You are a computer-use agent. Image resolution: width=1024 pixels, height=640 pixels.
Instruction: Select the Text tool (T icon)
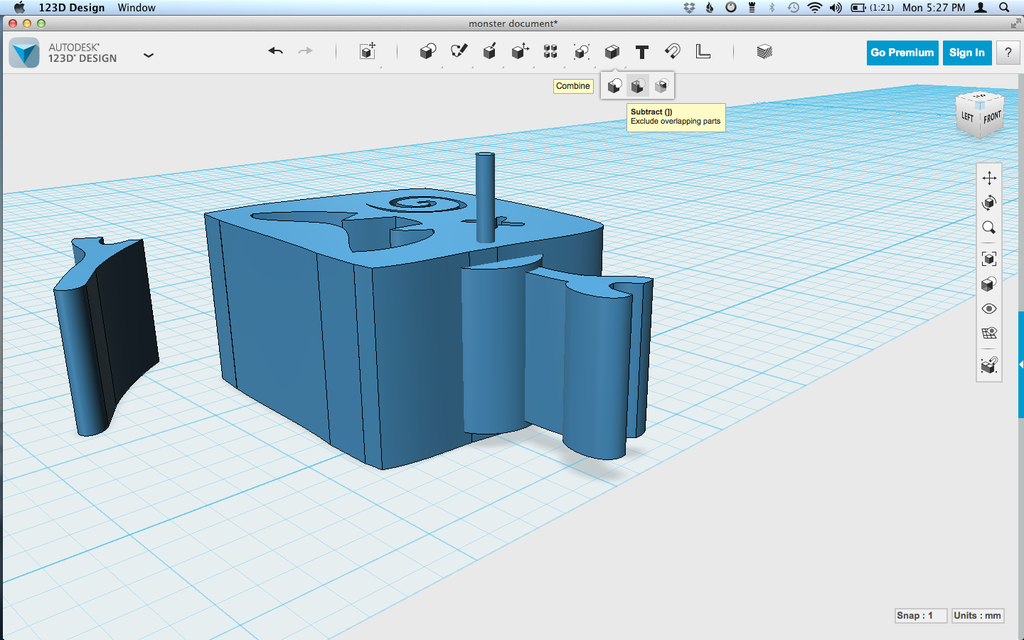coord(642,52)
